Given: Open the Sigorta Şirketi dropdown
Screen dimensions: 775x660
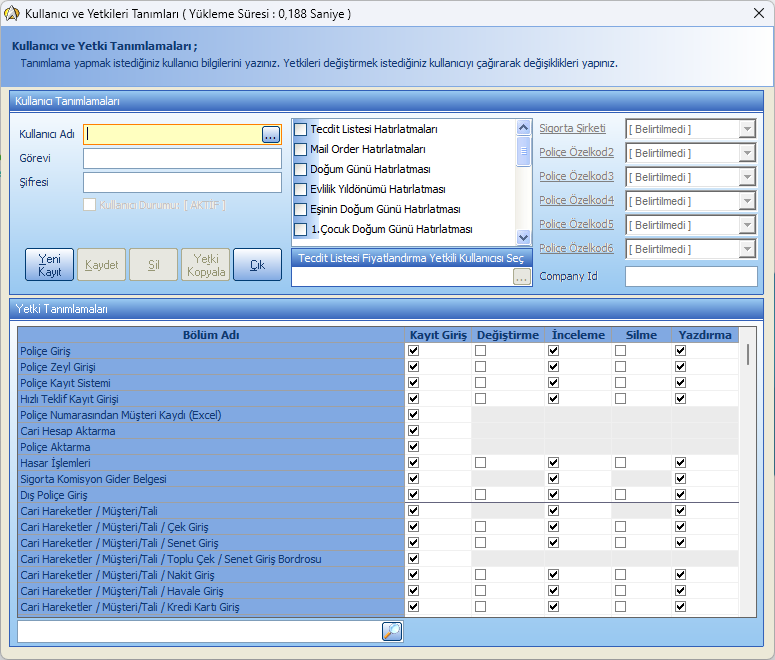Looking at the screenshot, I should (747, 130).
